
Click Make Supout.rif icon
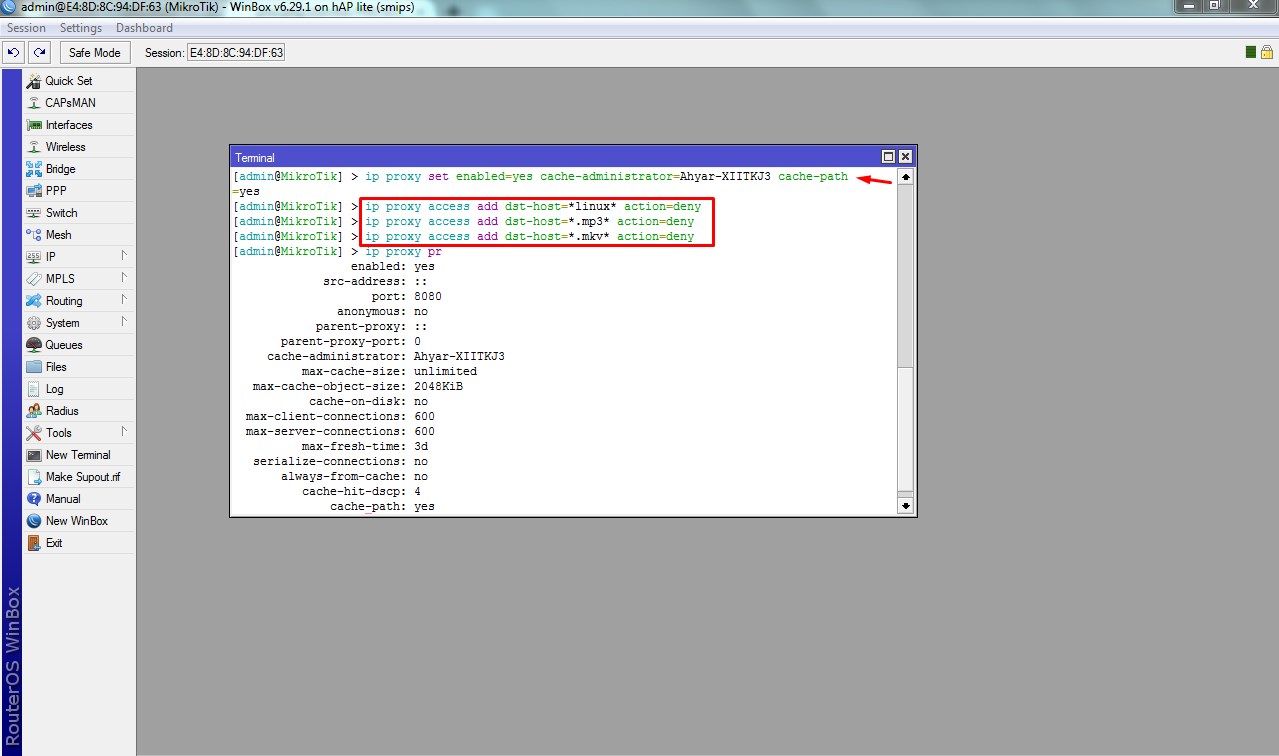(x=34, y=477)
